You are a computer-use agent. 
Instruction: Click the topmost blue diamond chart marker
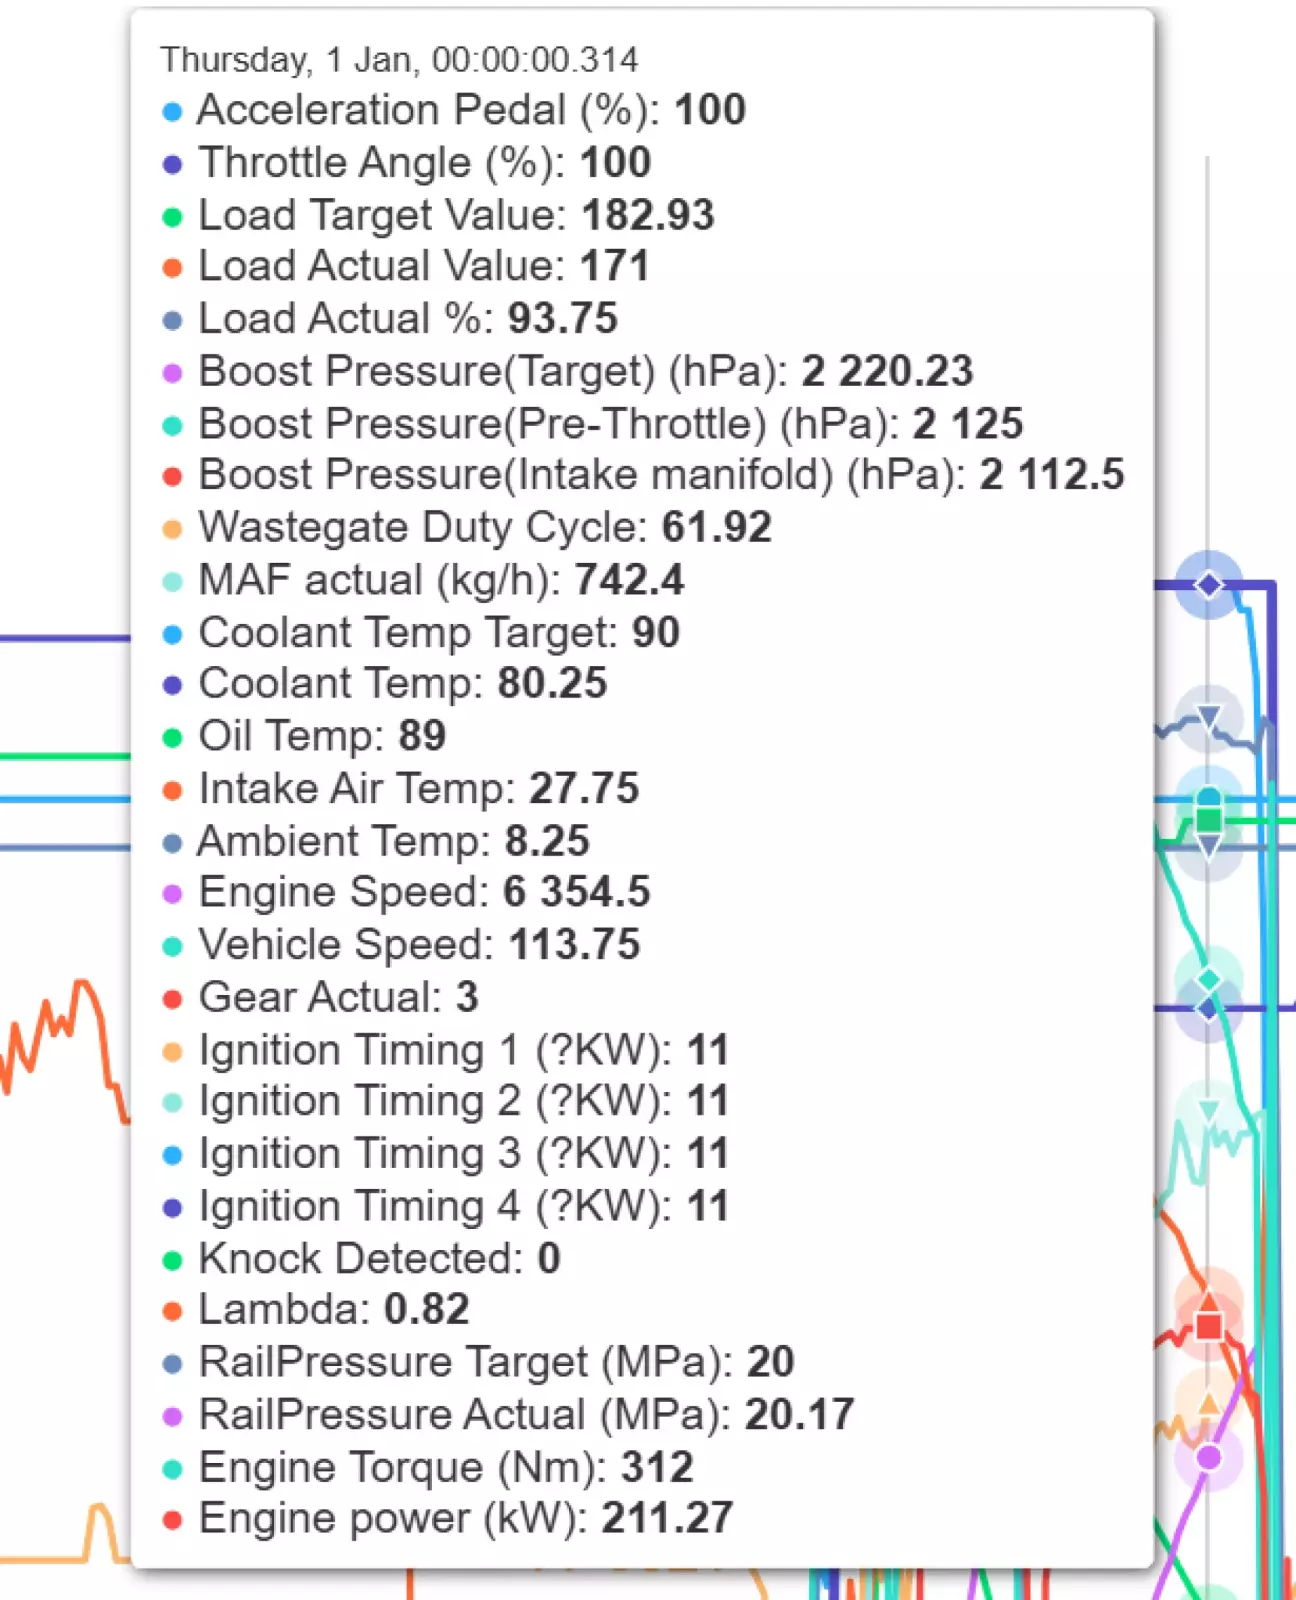point(1209,584)
